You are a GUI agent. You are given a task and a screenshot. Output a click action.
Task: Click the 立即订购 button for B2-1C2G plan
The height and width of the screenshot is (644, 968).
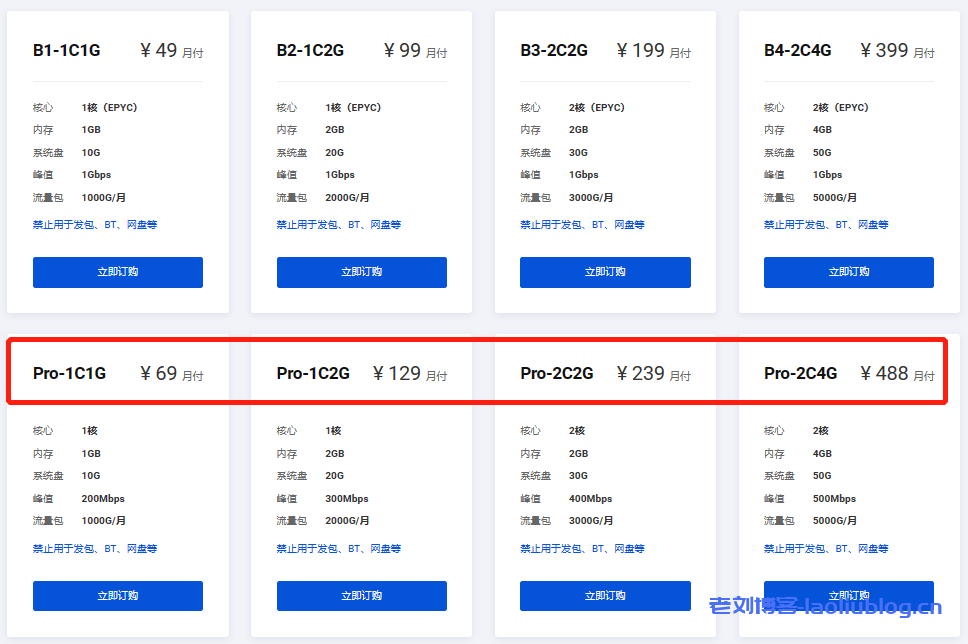click(361, 272)
